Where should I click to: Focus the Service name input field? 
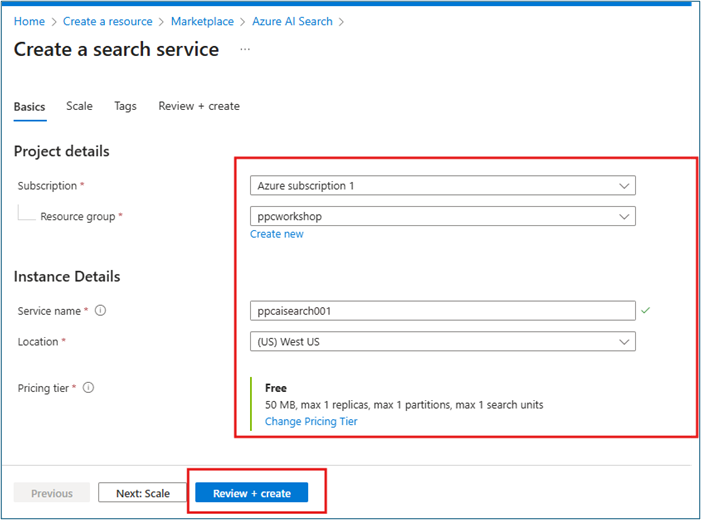[443, 311]
